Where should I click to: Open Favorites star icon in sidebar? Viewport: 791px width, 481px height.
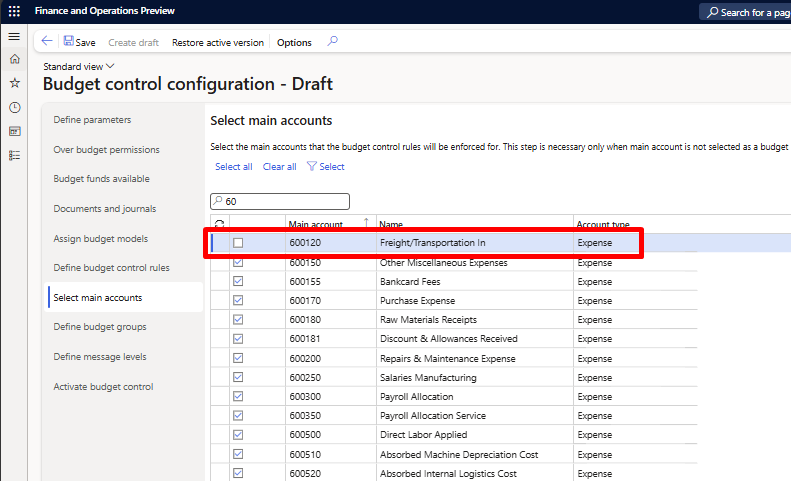(14, 83)
